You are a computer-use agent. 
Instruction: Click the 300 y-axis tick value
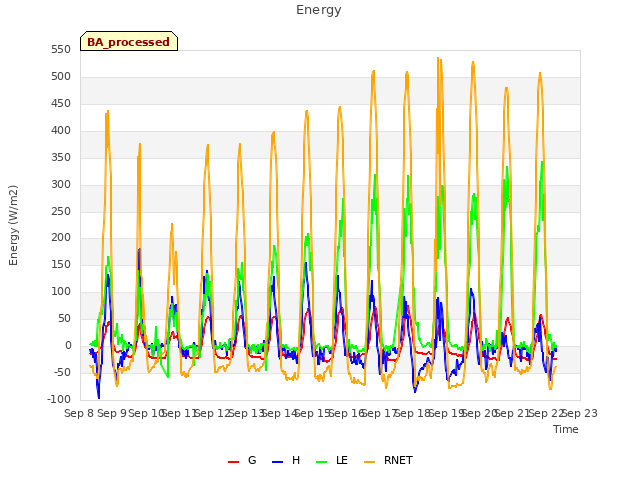click(x=61, y=184)
